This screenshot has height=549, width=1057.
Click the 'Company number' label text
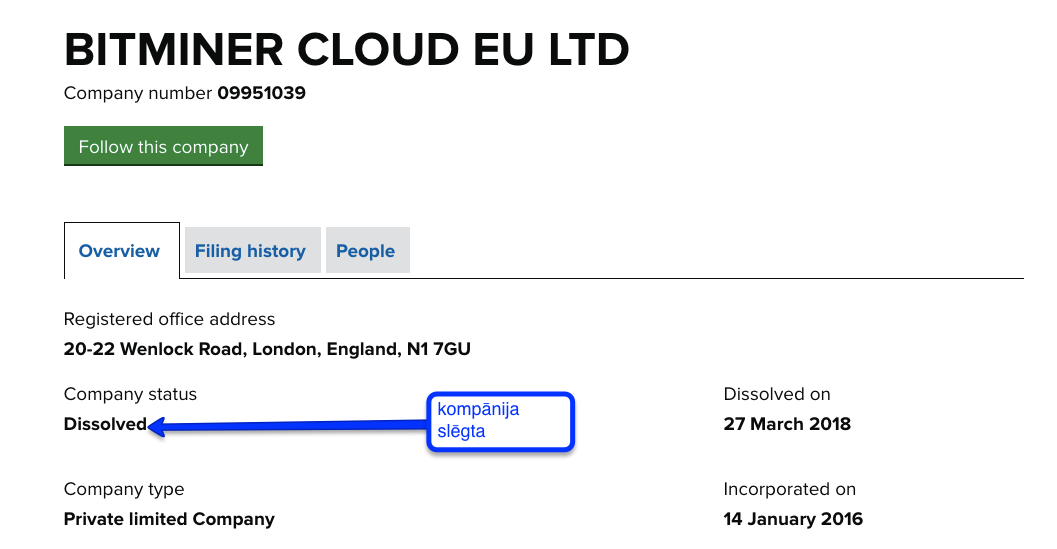tap(138, 94)
